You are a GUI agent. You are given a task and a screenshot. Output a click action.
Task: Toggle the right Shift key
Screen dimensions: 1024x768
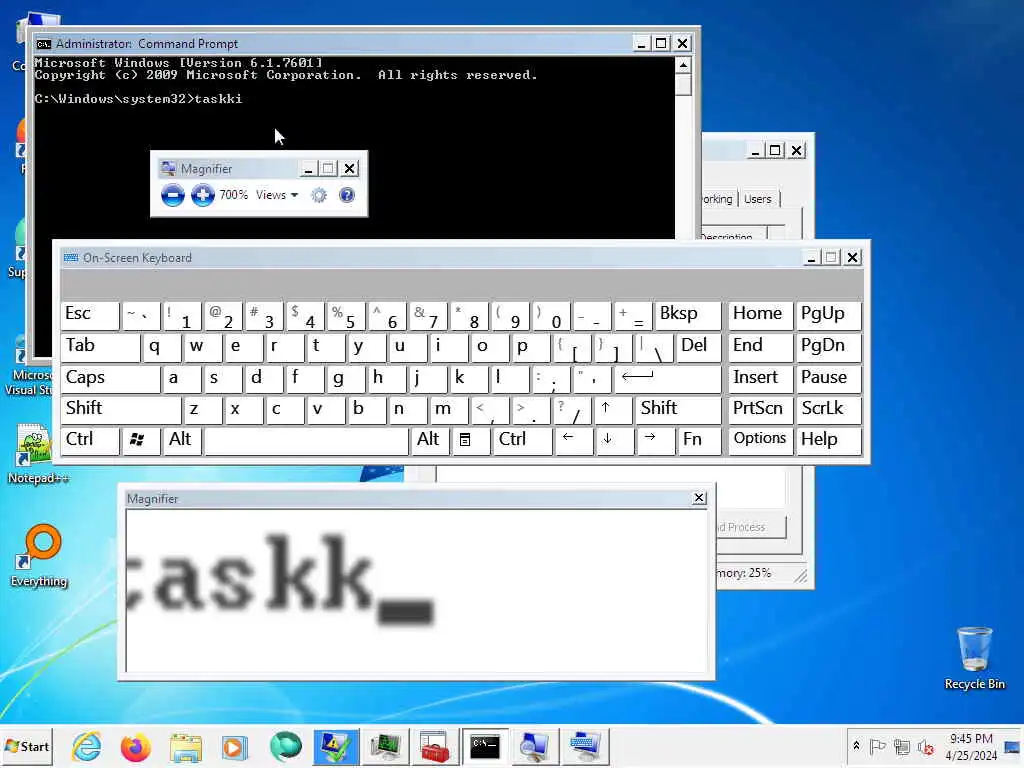point(677,409)
